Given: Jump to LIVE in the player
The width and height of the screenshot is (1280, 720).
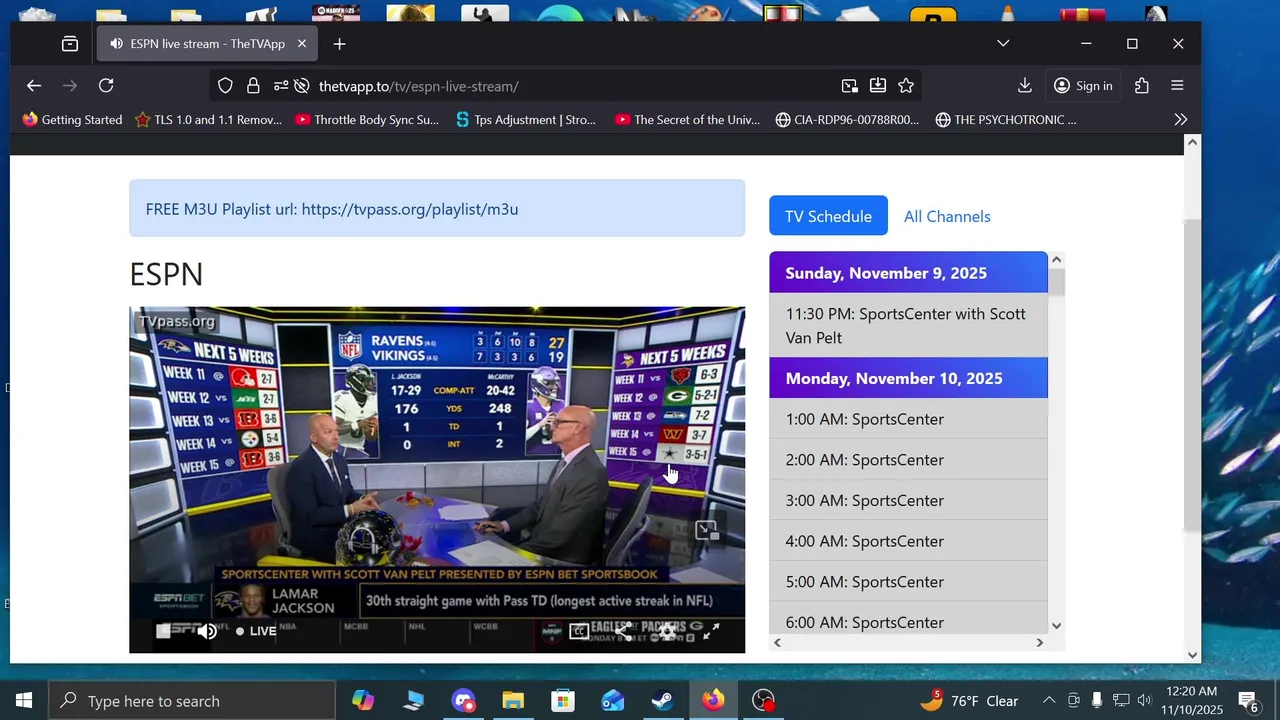Looking at the screenshot, I should point(256,631).
